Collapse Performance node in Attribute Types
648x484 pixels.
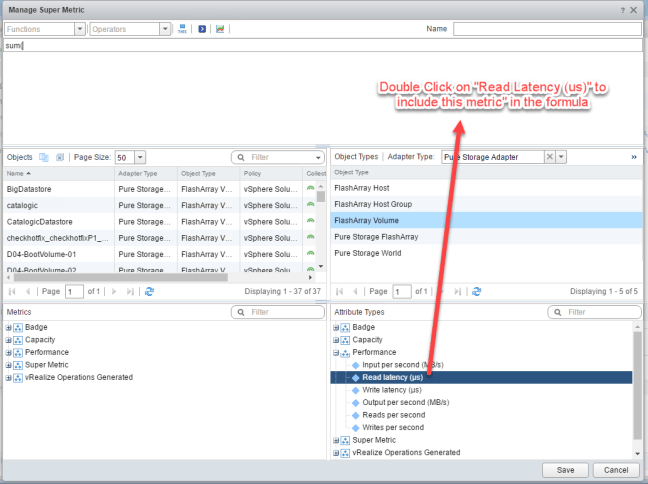337,353
